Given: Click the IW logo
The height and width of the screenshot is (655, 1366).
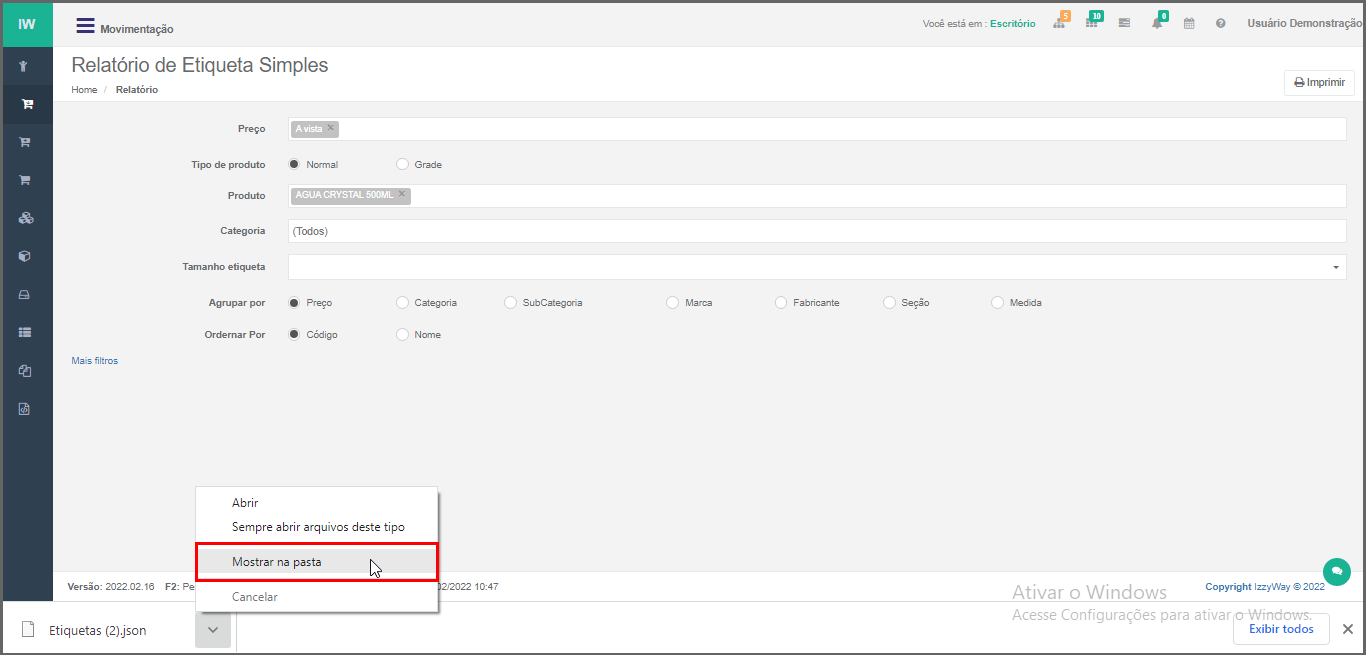Looking at the screenshot, I should [27, 25].
